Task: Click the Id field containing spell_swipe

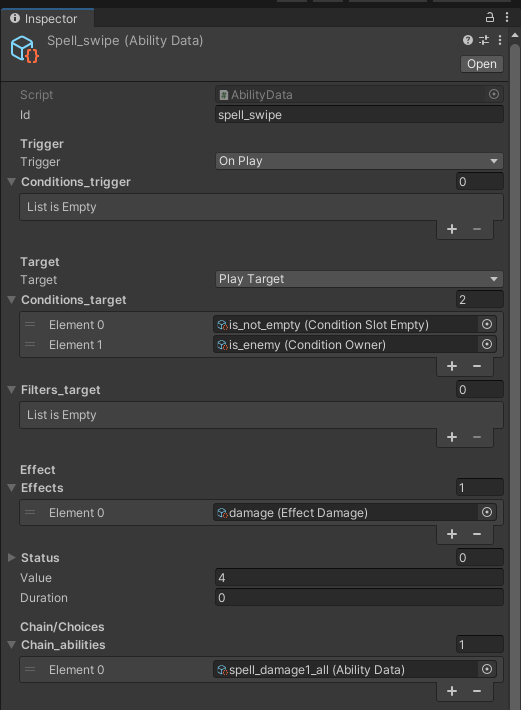Action: 359,115
